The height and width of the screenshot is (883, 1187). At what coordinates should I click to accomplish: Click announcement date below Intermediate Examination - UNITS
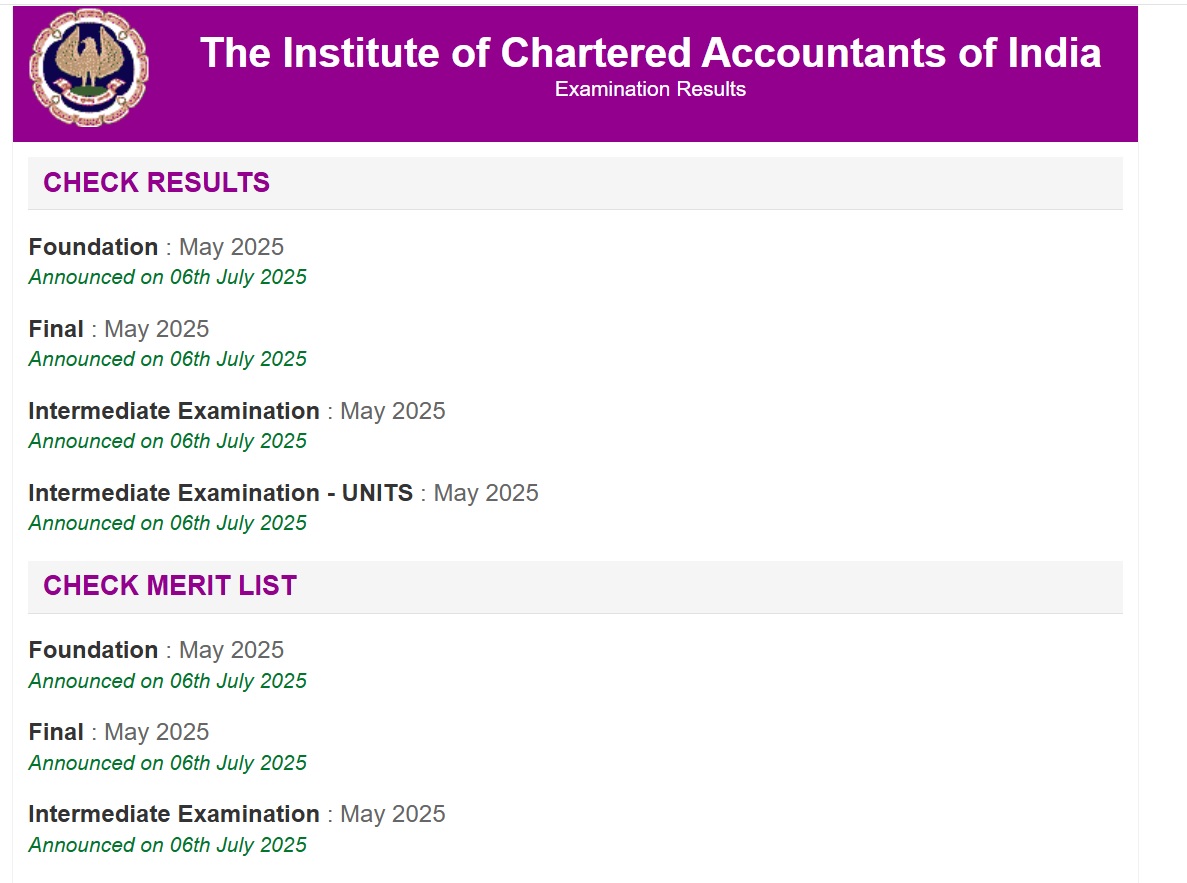coord(167,523)
